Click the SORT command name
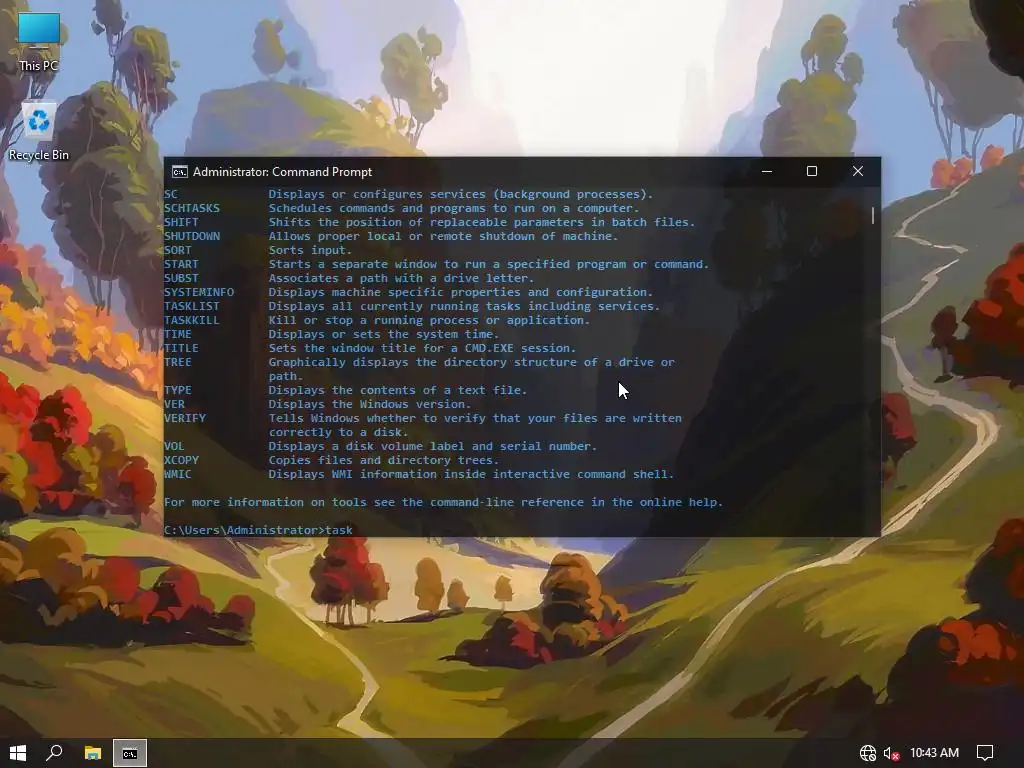Screen dimensions: 1024x768 (178, 250)
